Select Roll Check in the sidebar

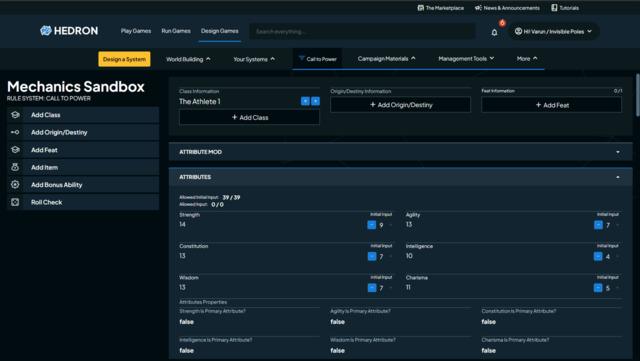pyautogui.click(x=83, y=202)
